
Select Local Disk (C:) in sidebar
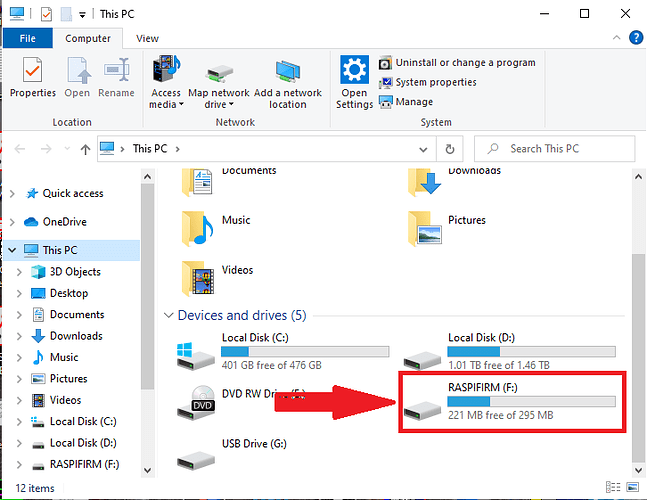coord(83,422)
